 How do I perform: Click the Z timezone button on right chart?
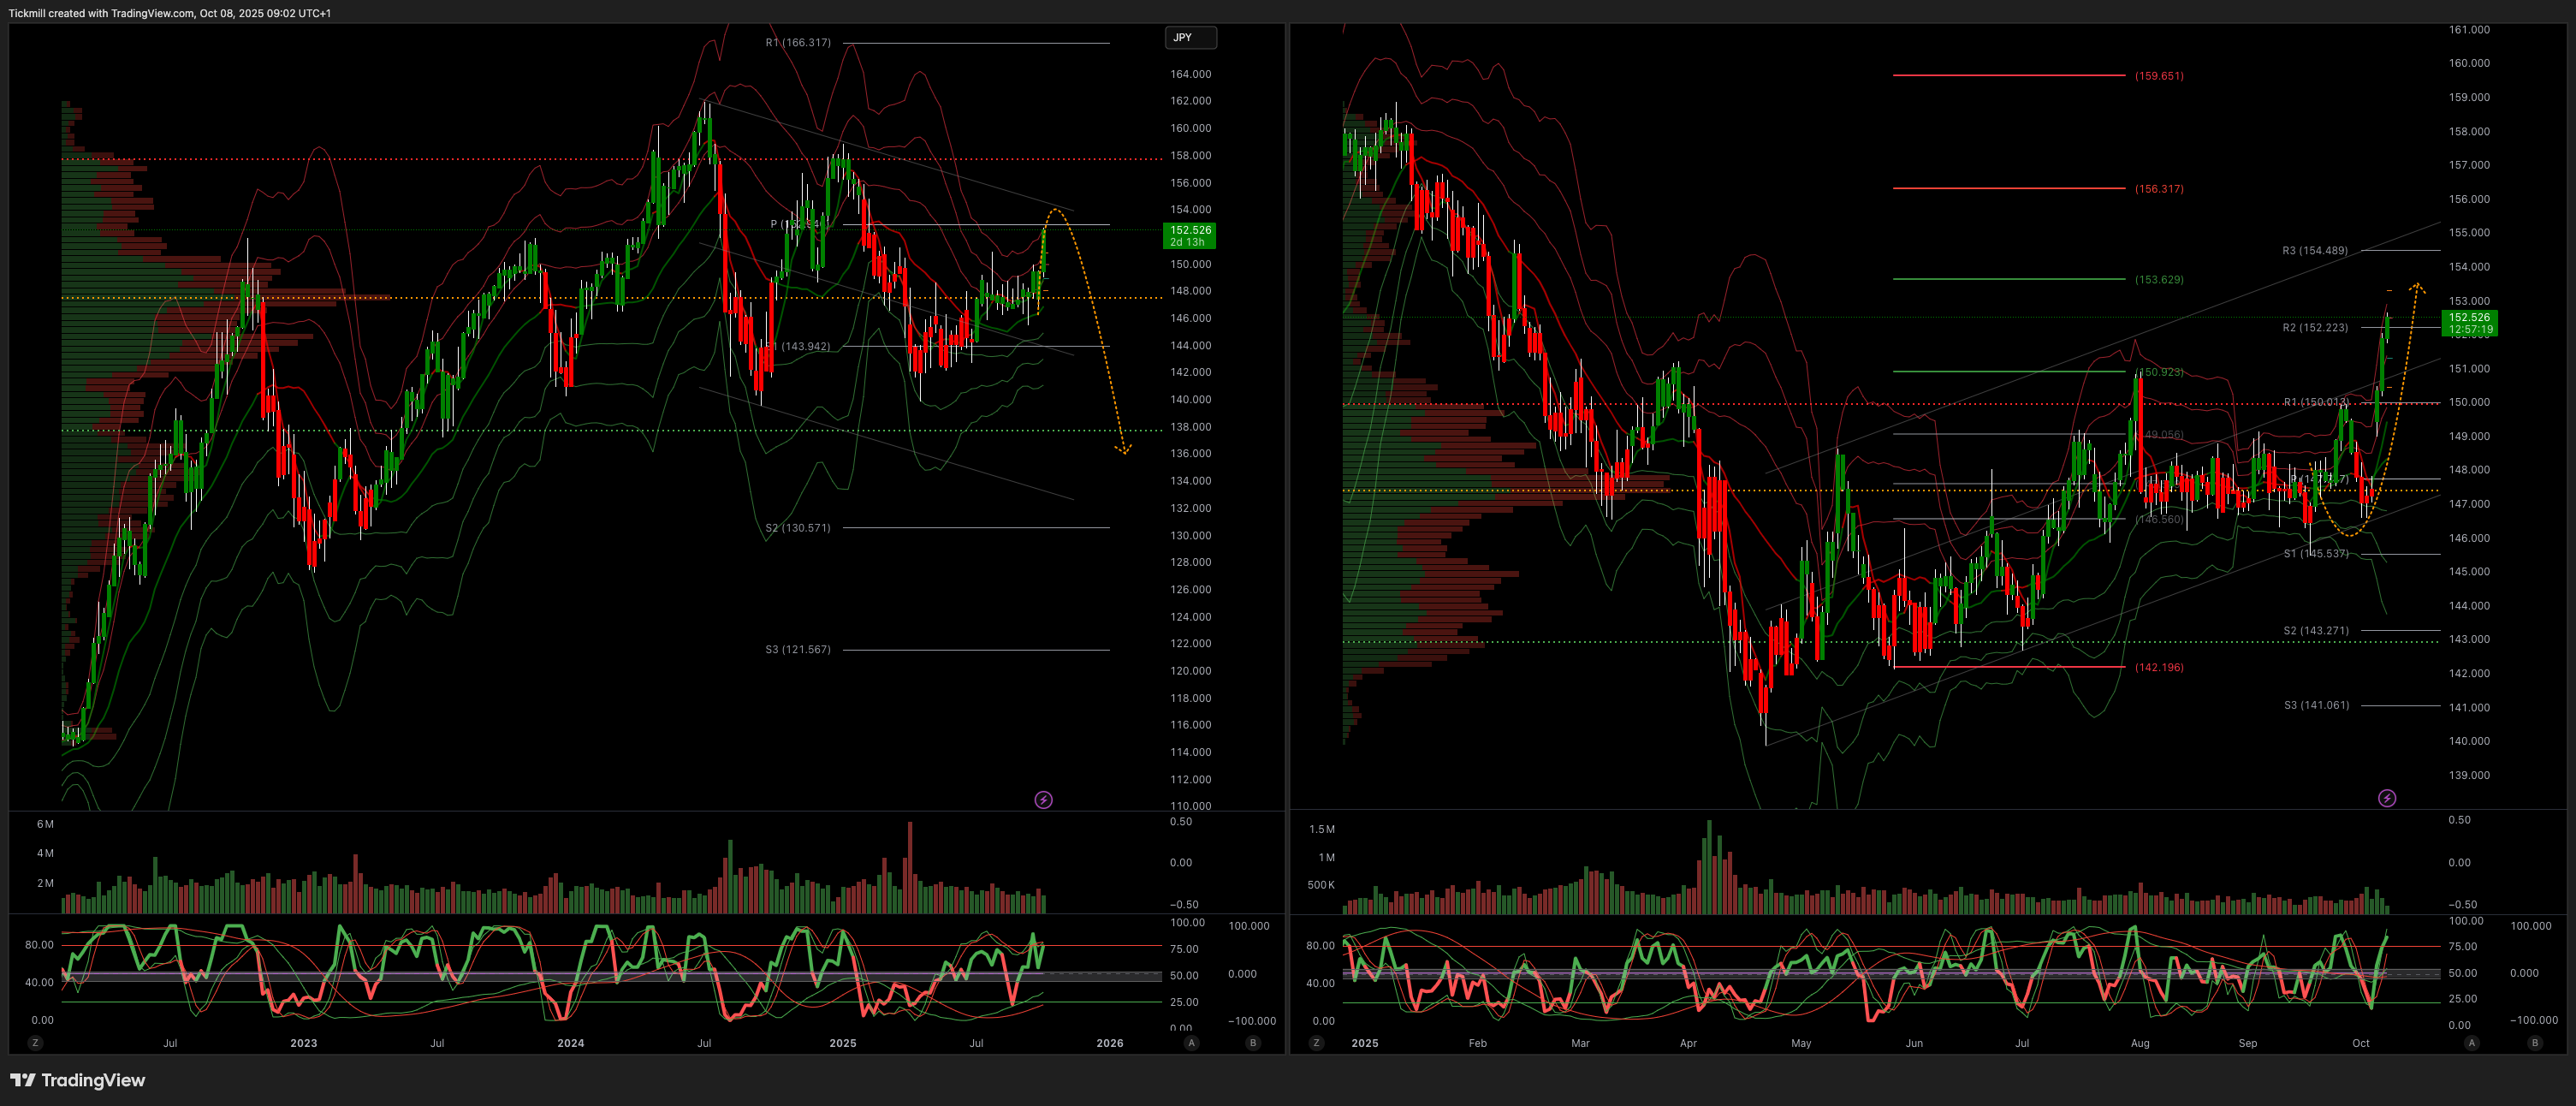pos(1316,1043)
